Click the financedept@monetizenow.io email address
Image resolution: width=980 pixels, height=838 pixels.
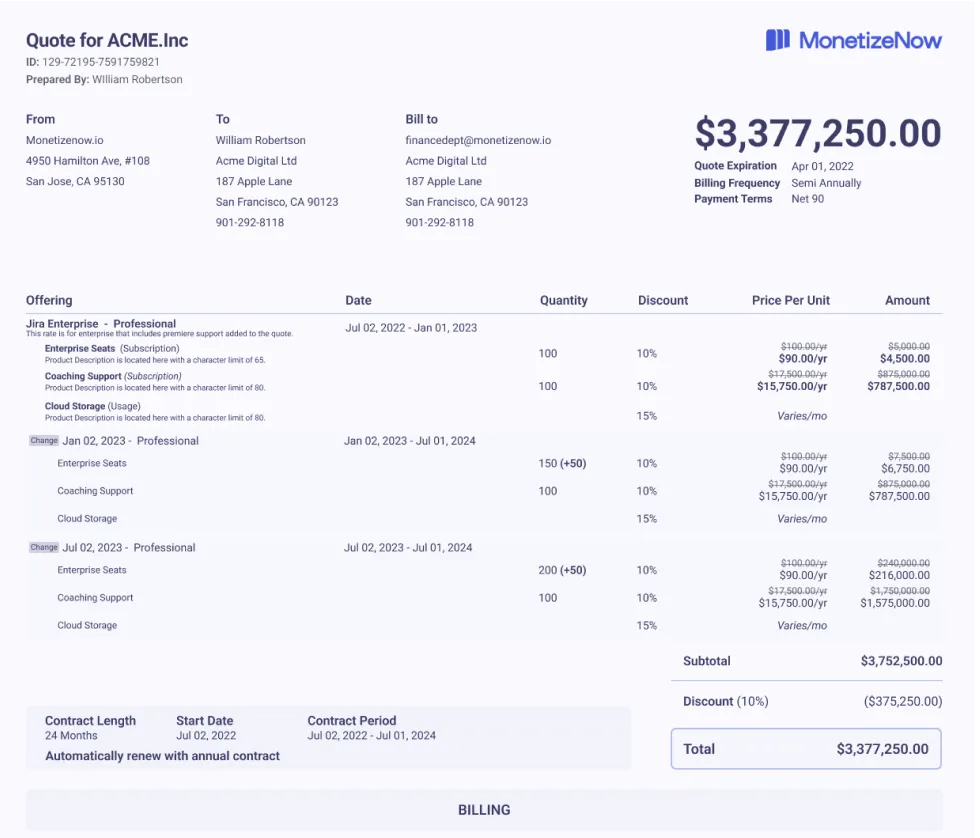click(x=478, y=140)
